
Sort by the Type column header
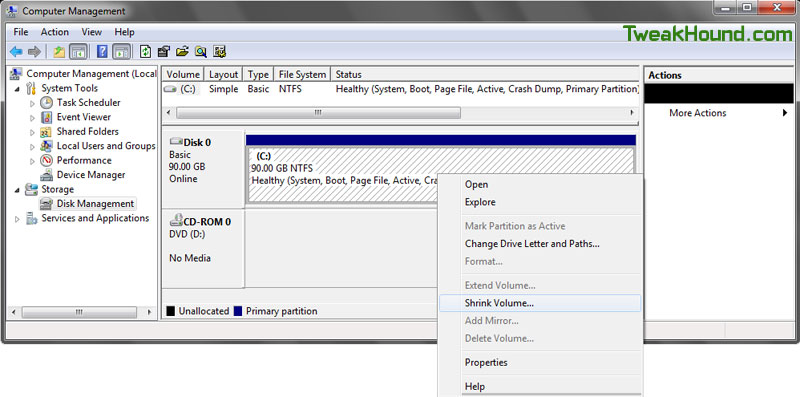click(258, 75)
